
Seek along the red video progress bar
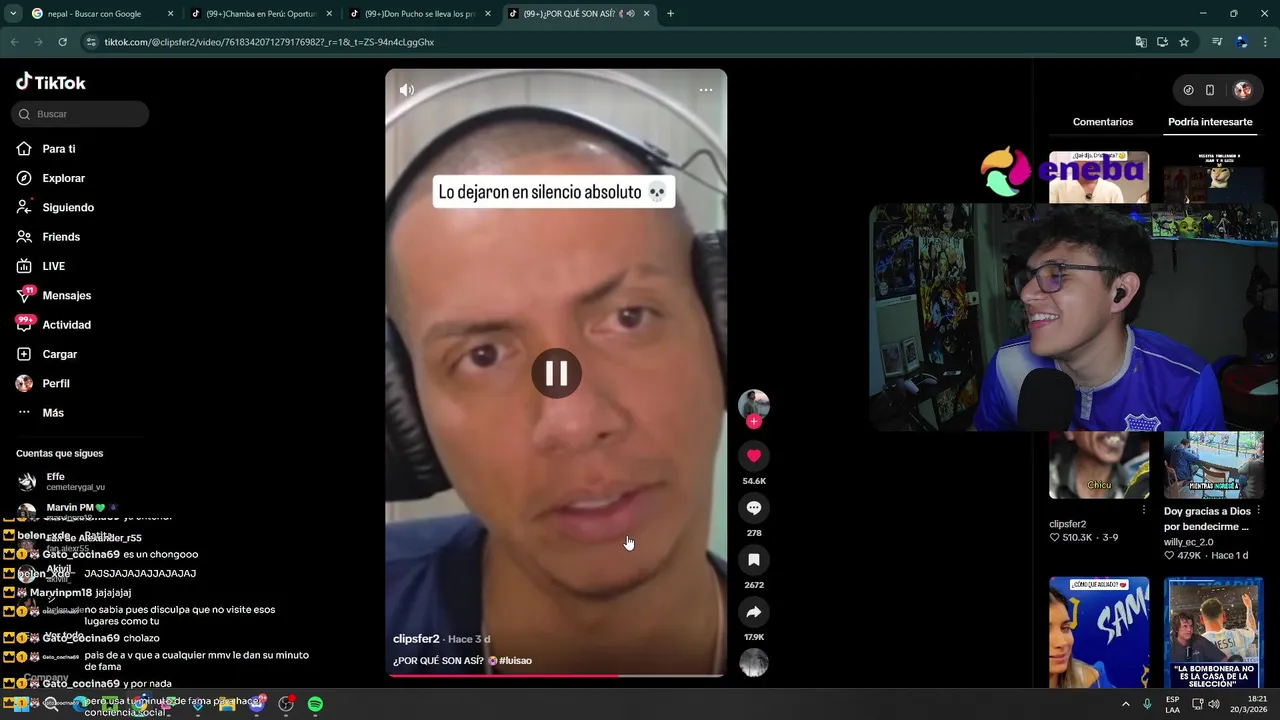556,676
